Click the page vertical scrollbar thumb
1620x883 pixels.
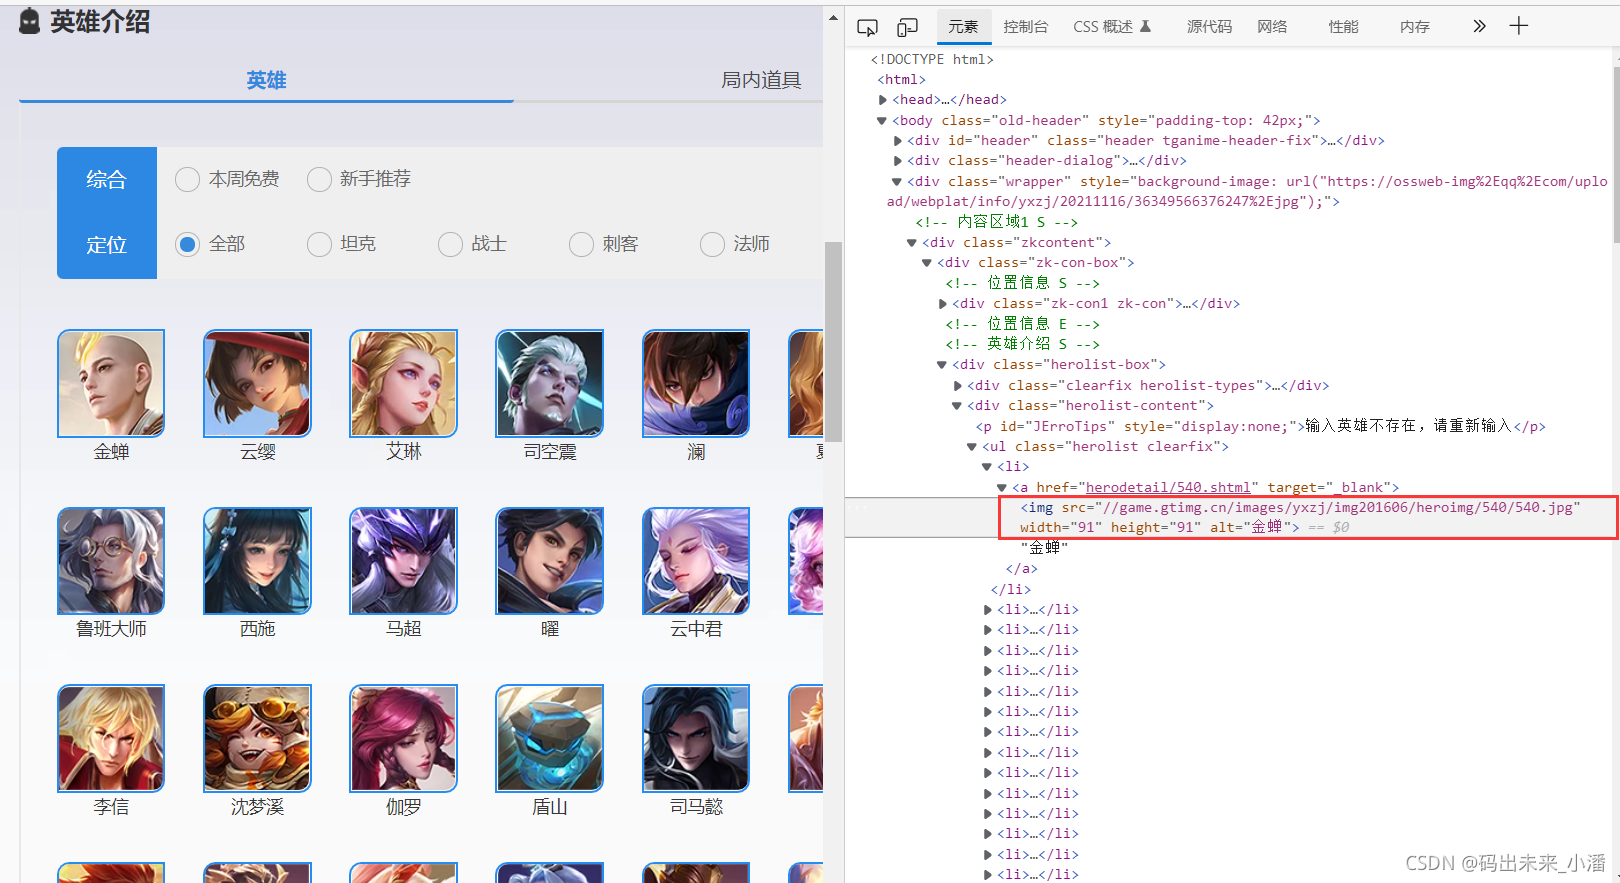[x=833, y=341]
